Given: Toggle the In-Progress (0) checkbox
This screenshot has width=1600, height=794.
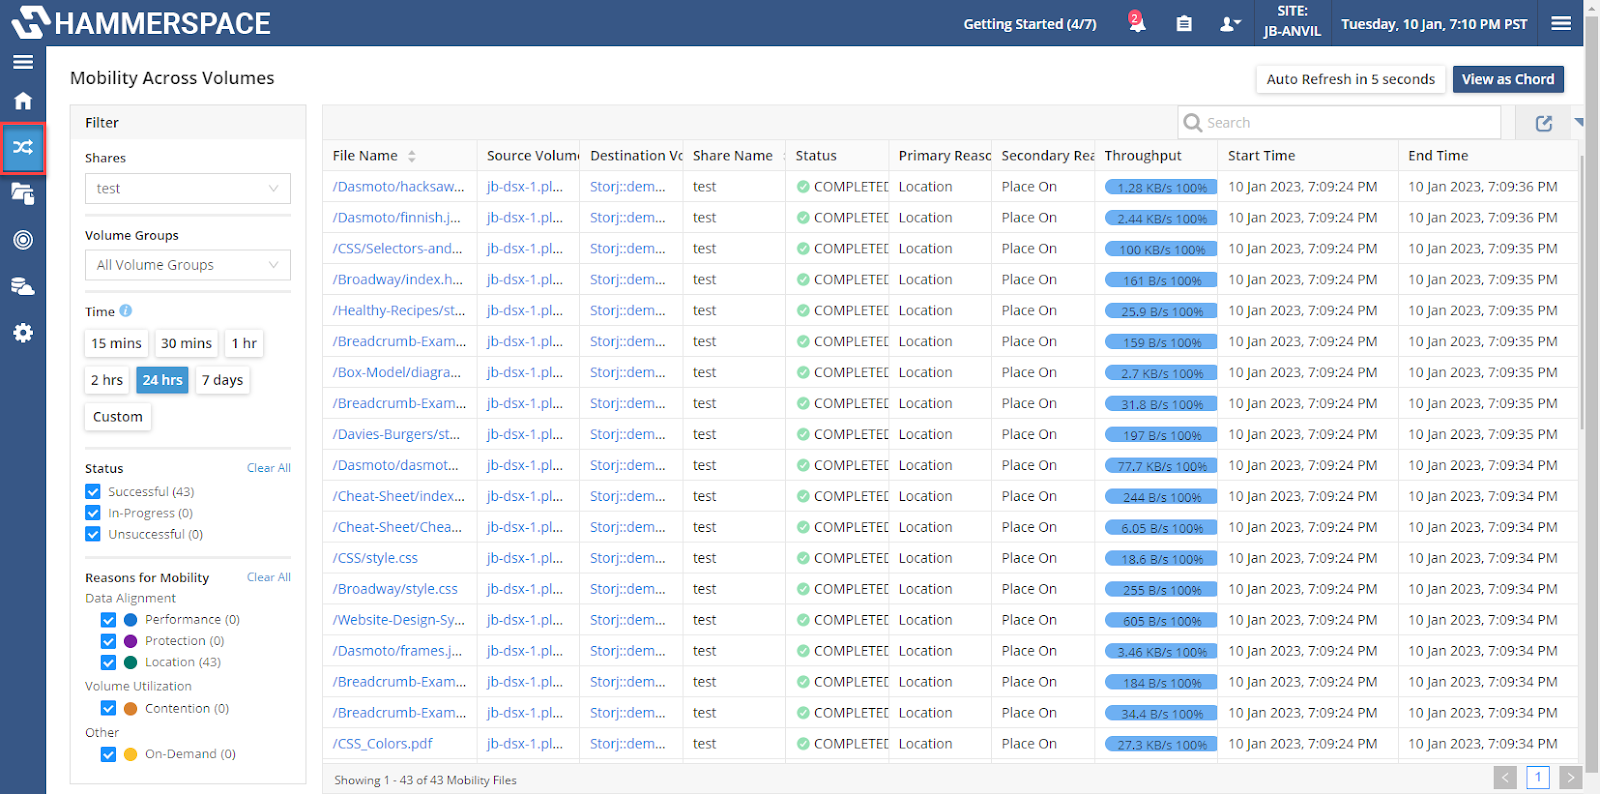Looking at the screenshot, I should tap(93, 513).
